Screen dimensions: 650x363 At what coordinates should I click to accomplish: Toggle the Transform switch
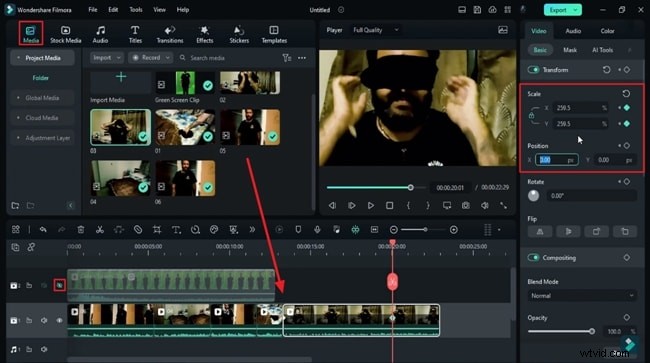coord(534,70)
